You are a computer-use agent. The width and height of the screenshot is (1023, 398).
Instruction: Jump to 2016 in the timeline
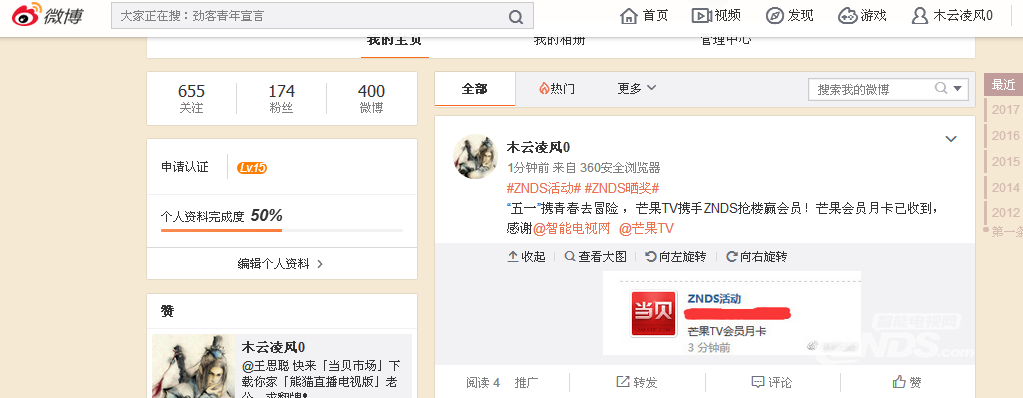[x=1005, y=136]
